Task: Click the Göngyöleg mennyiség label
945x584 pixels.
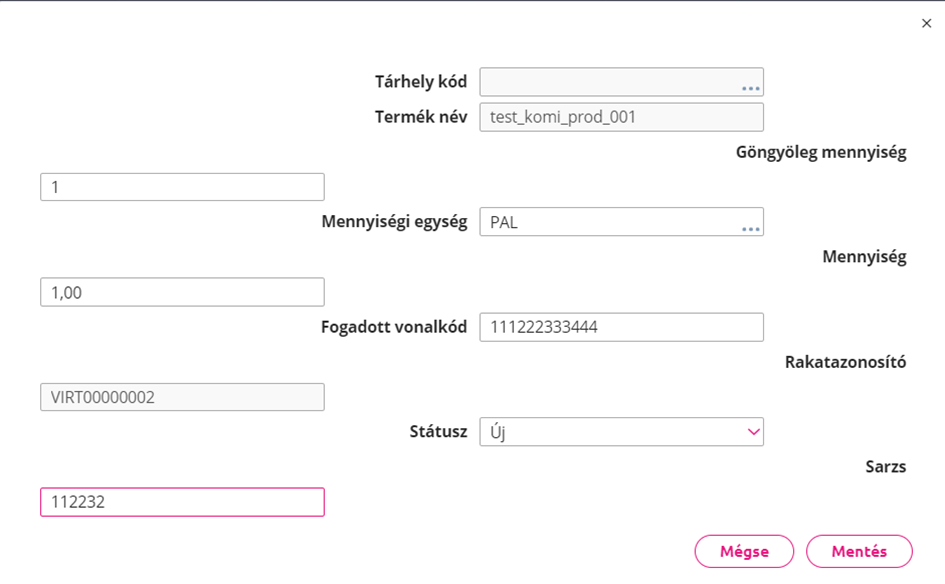Action: click(x=821, y=152)
